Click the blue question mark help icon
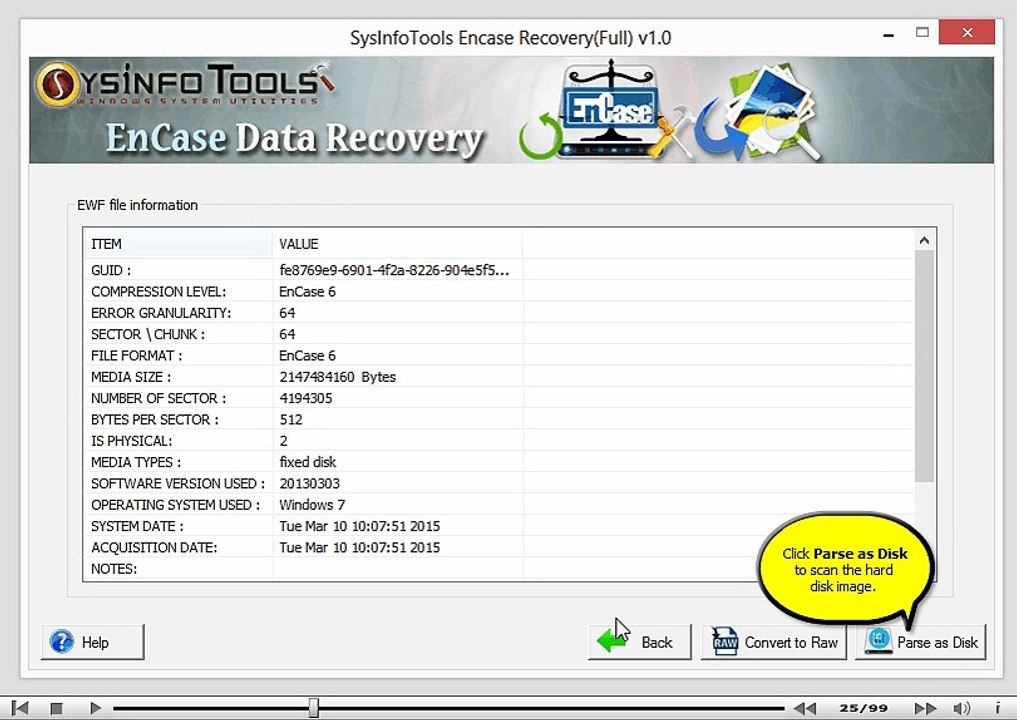This screenshot has width=1017, height=720. [62, 642]
